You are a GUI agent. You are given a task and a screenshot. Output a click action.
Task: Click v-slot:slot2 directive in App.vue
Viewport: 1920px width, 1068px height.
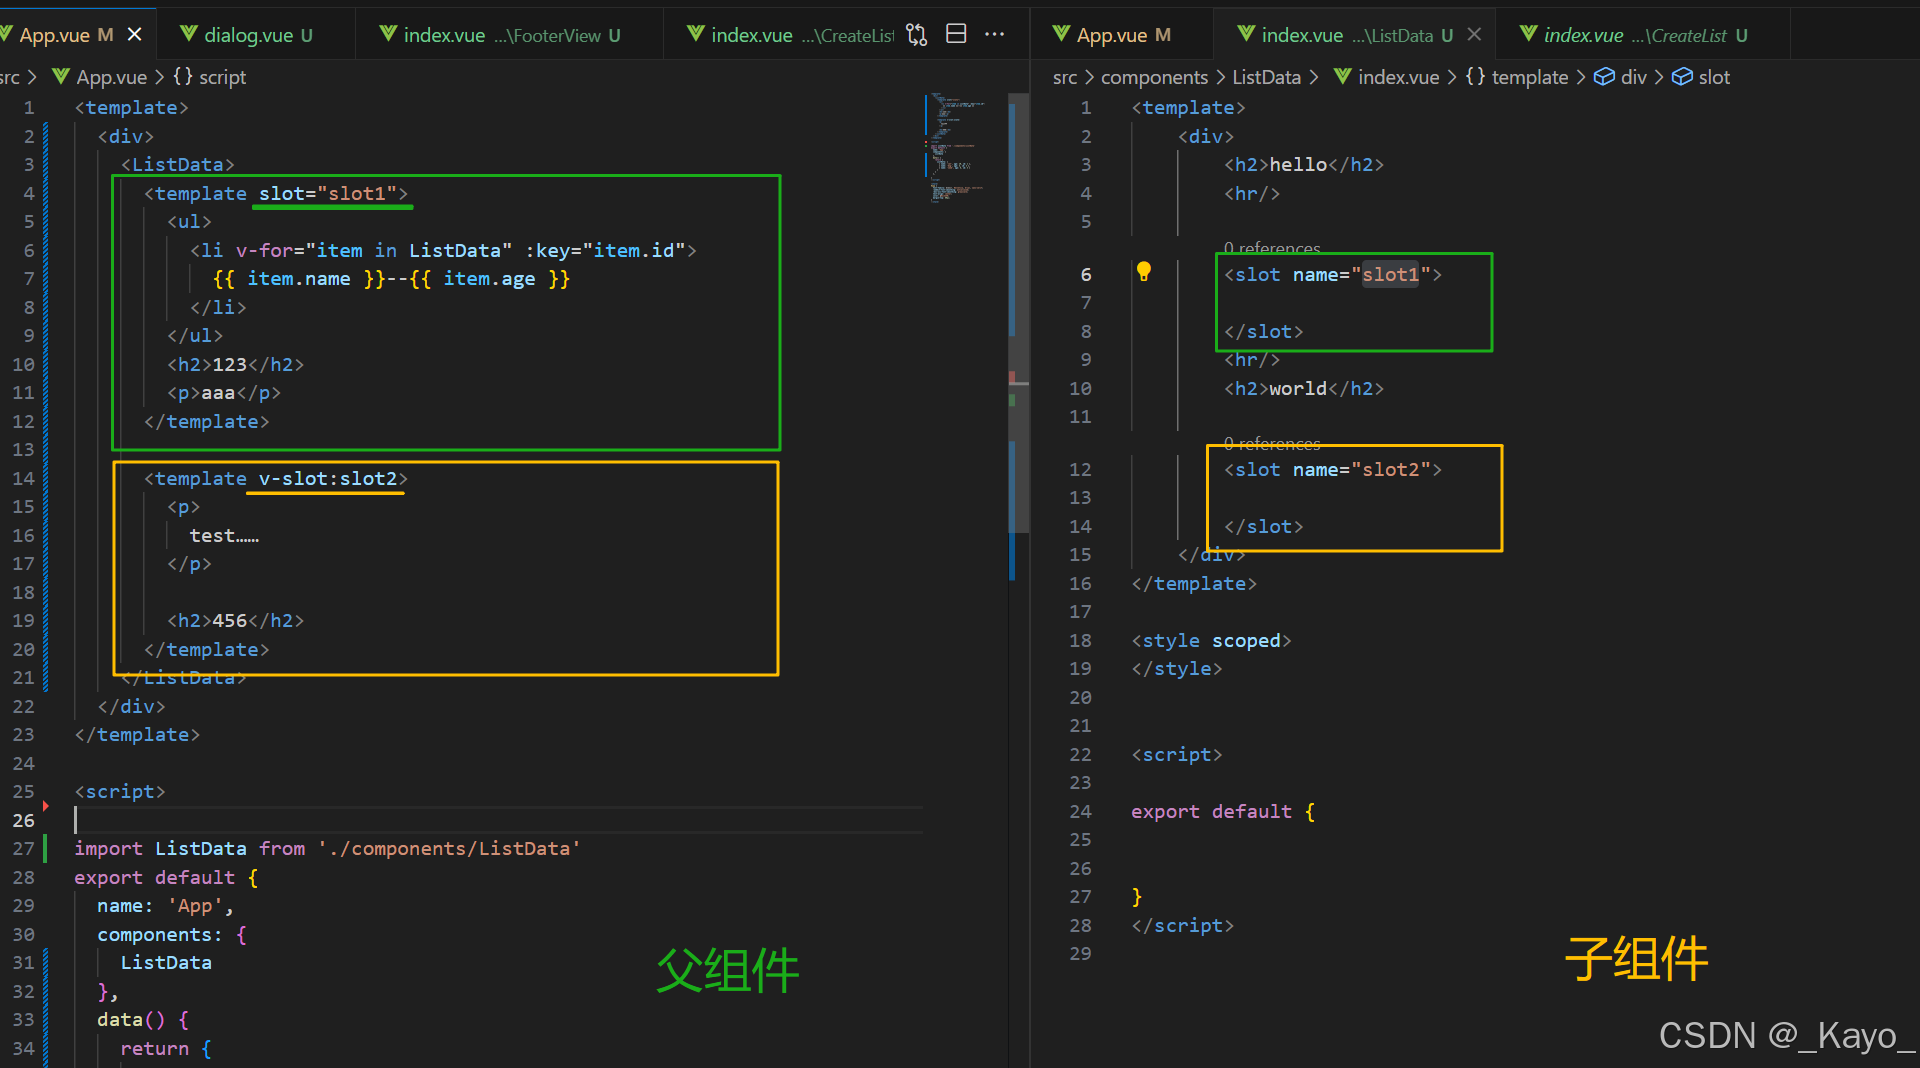point(328,478)
